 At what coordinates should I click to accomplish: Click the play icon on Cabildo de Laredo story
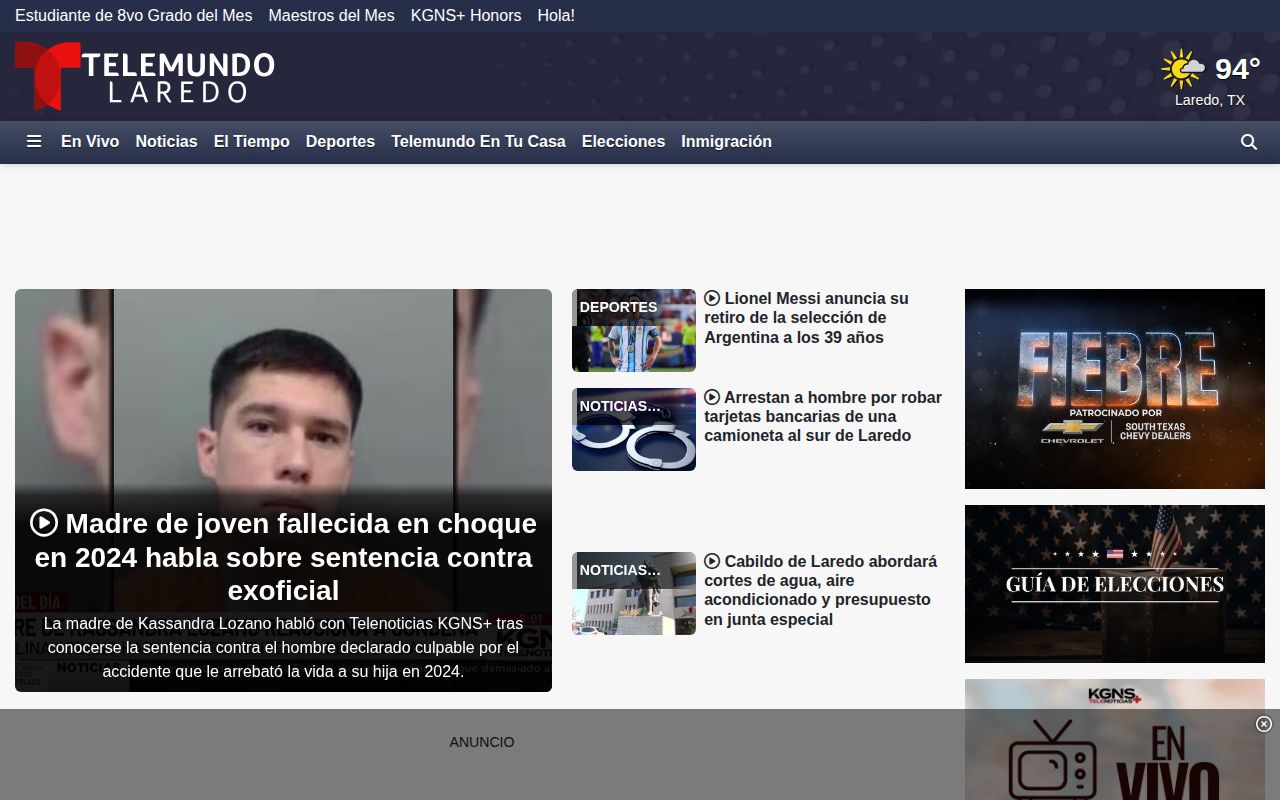click(712, 561)
